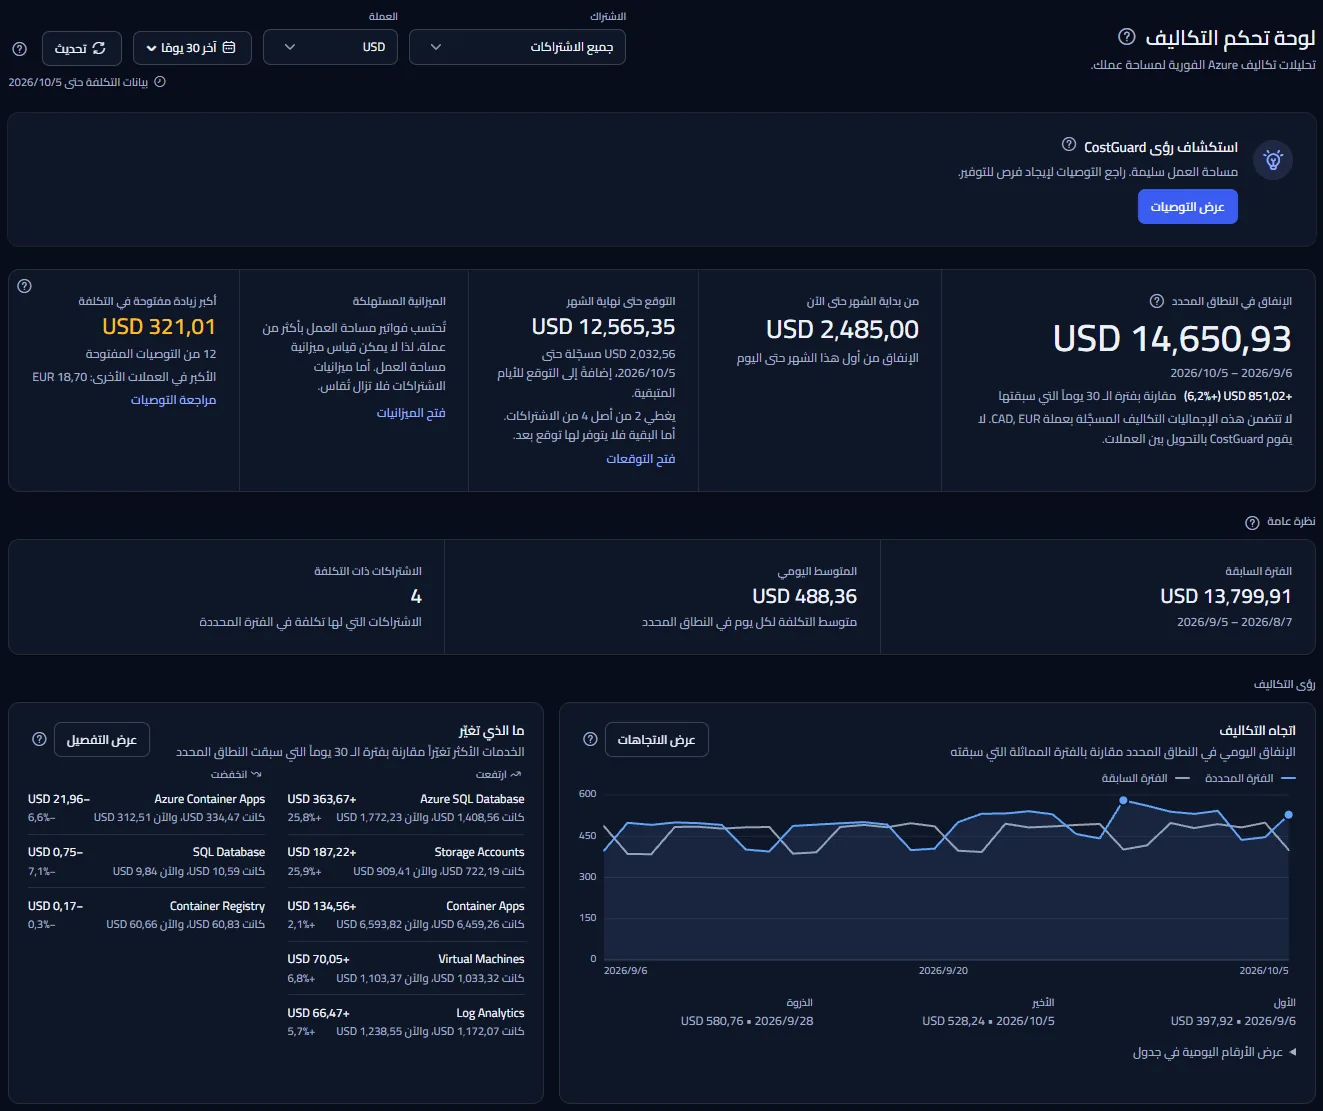Click the تحديث refresh button
The height and width of the screenshot is (1111, 1323).
coord(81,48)
